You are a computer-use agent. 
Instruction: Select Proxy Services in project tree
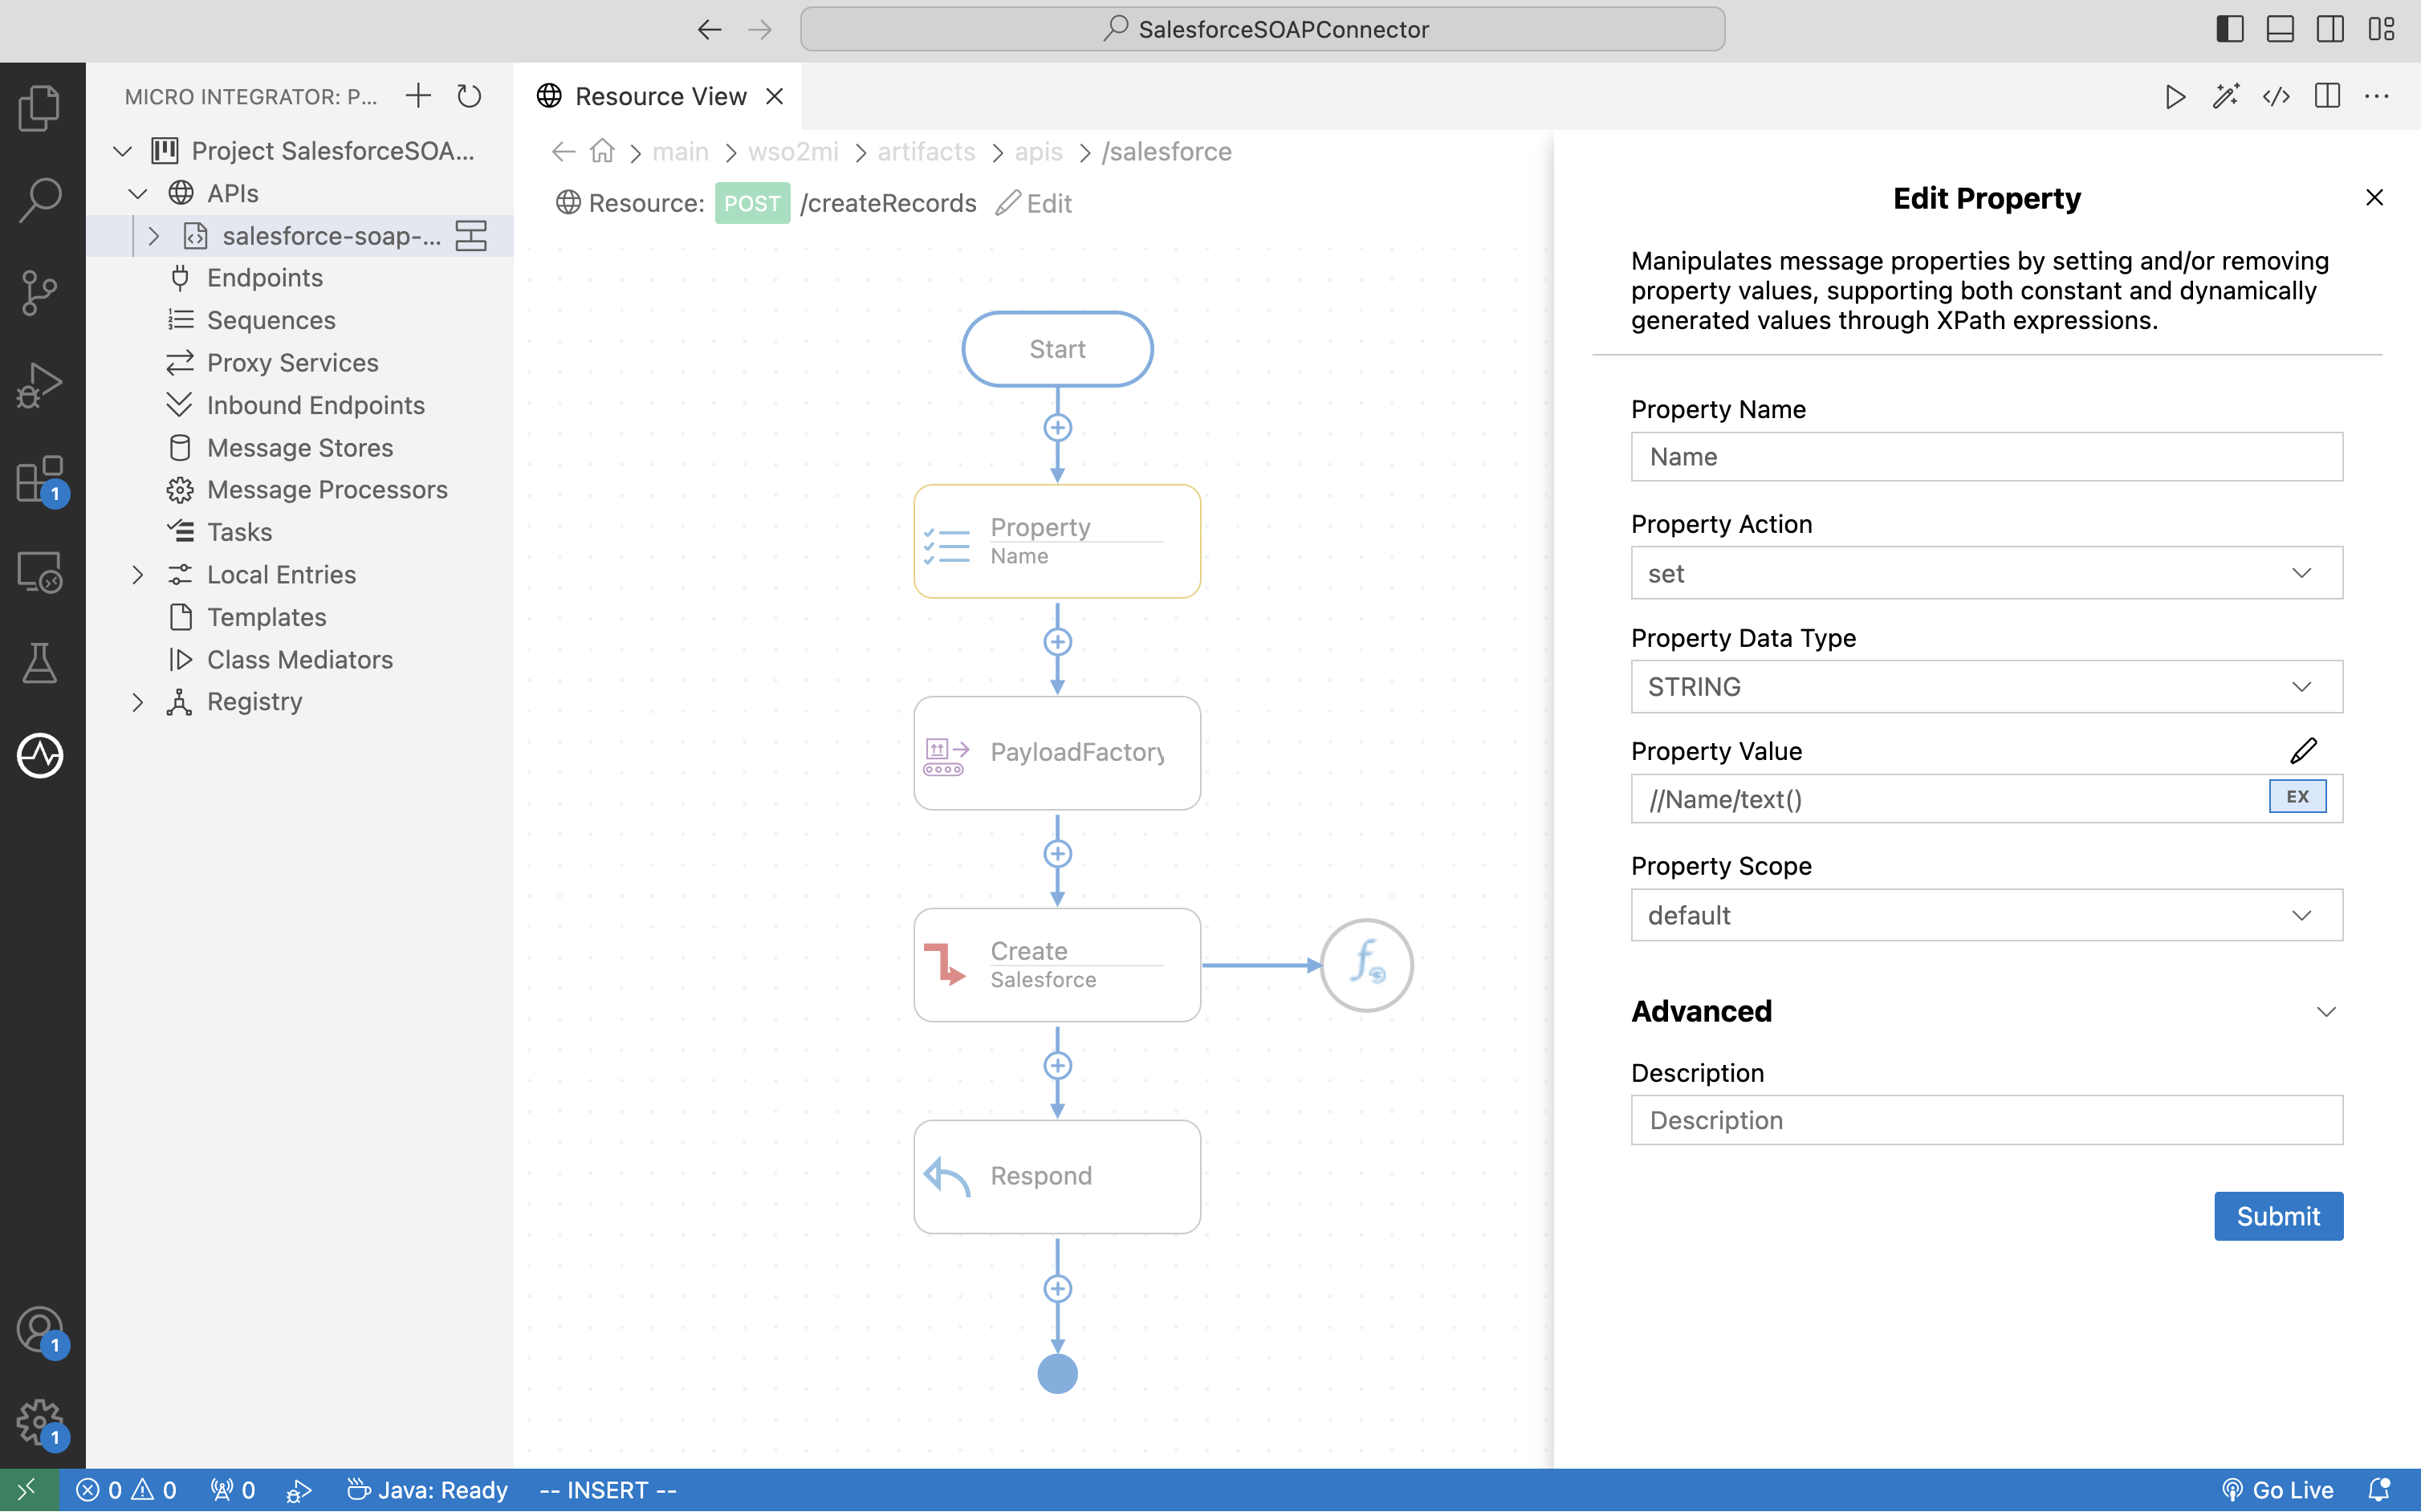[x=292, y=363]
